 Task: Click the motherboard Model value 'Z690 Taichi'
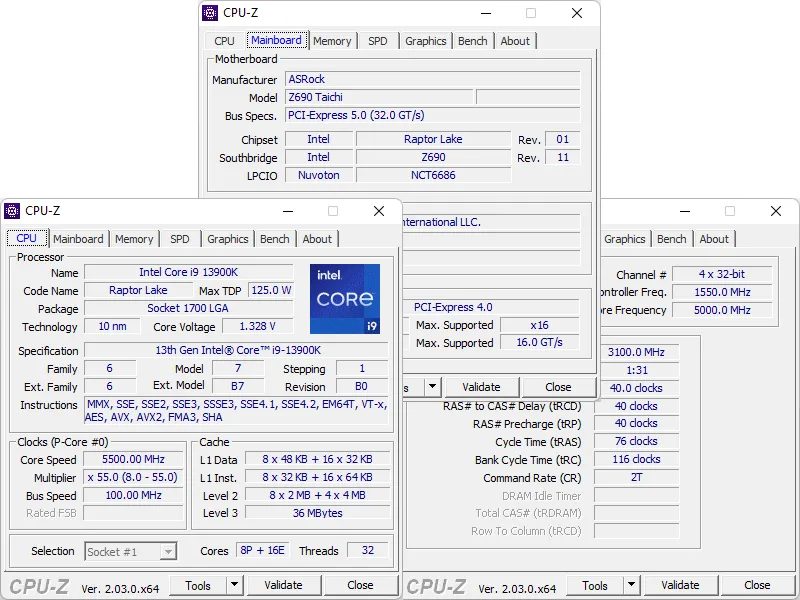click(379, 97)
